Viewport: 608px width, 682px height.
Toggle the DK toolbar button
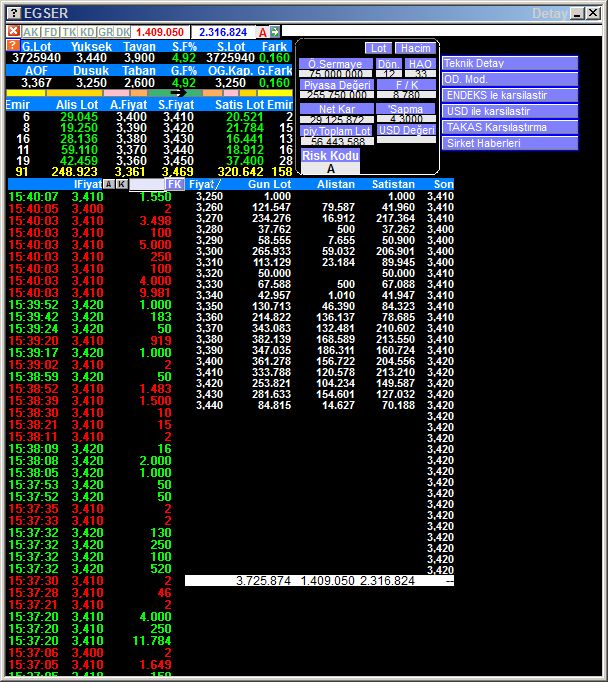(x=123, y=32)
